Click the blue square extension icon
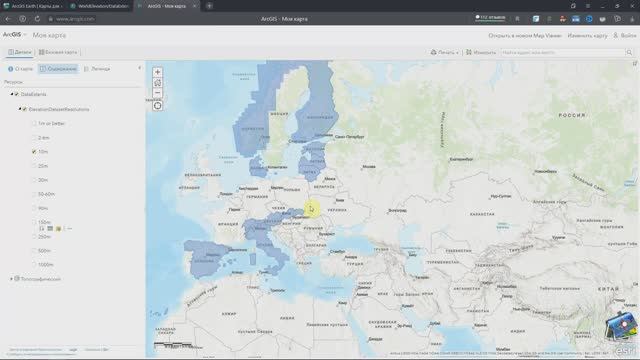Image resolution: width=640 pixels, height=360 pixels. (536, 19)
